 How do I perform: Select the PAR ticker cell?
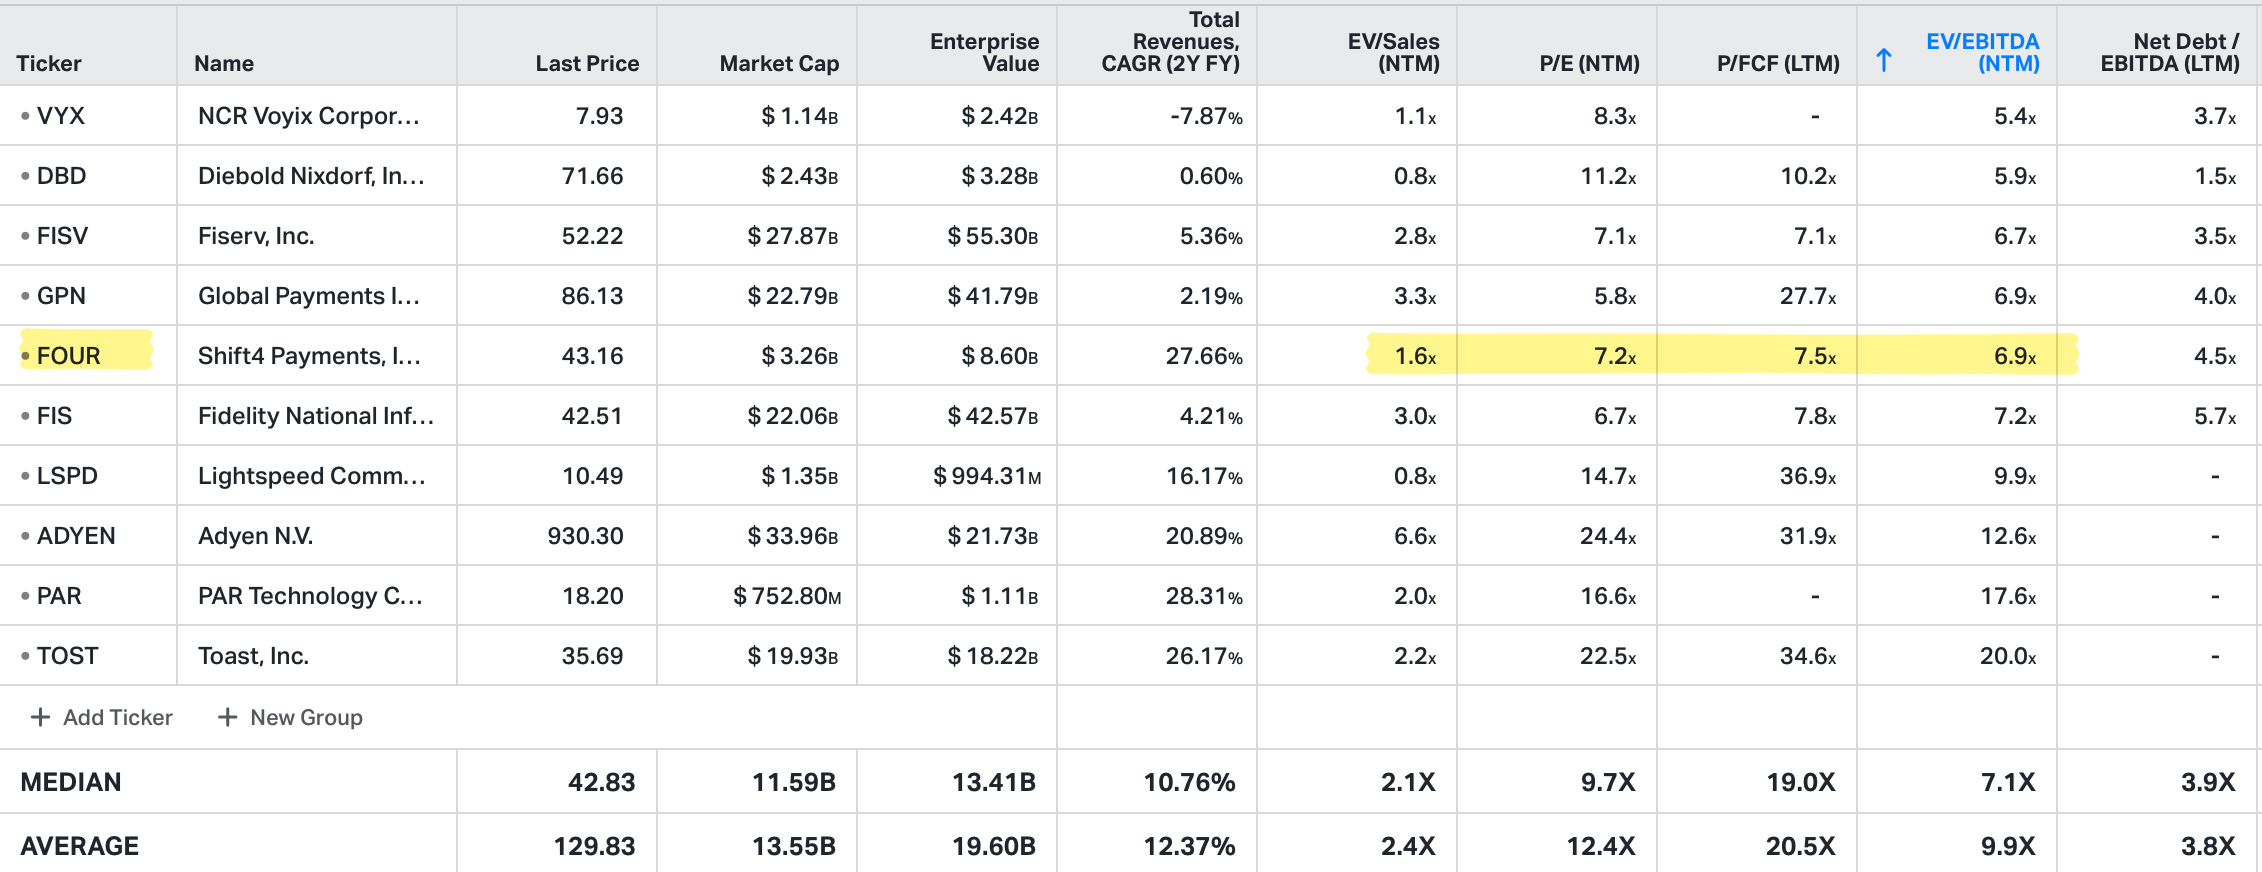pyautogui.click(x=59, y=596)
